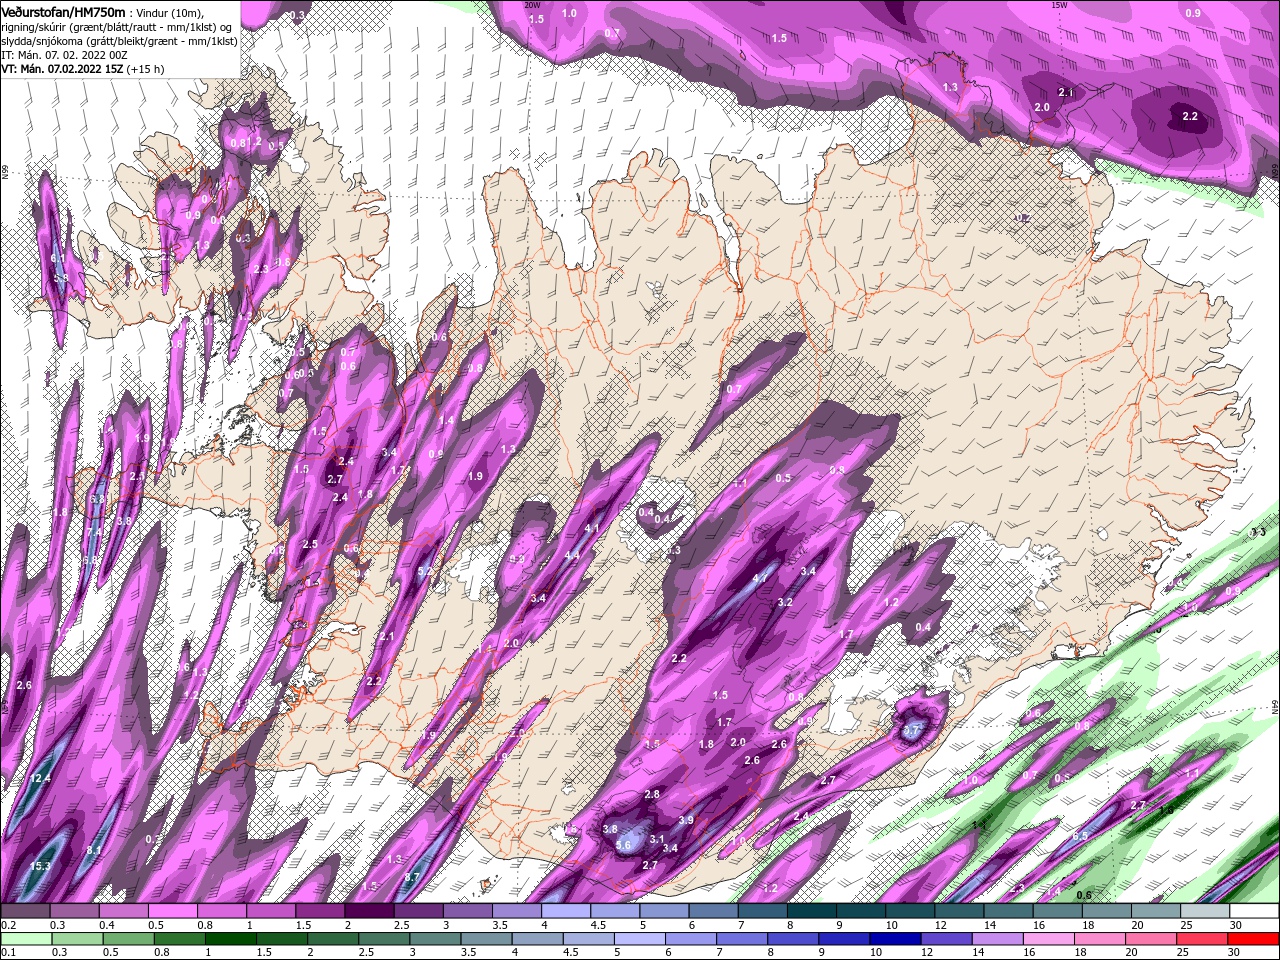Click the 15W longitude label

pos(1059,5)
